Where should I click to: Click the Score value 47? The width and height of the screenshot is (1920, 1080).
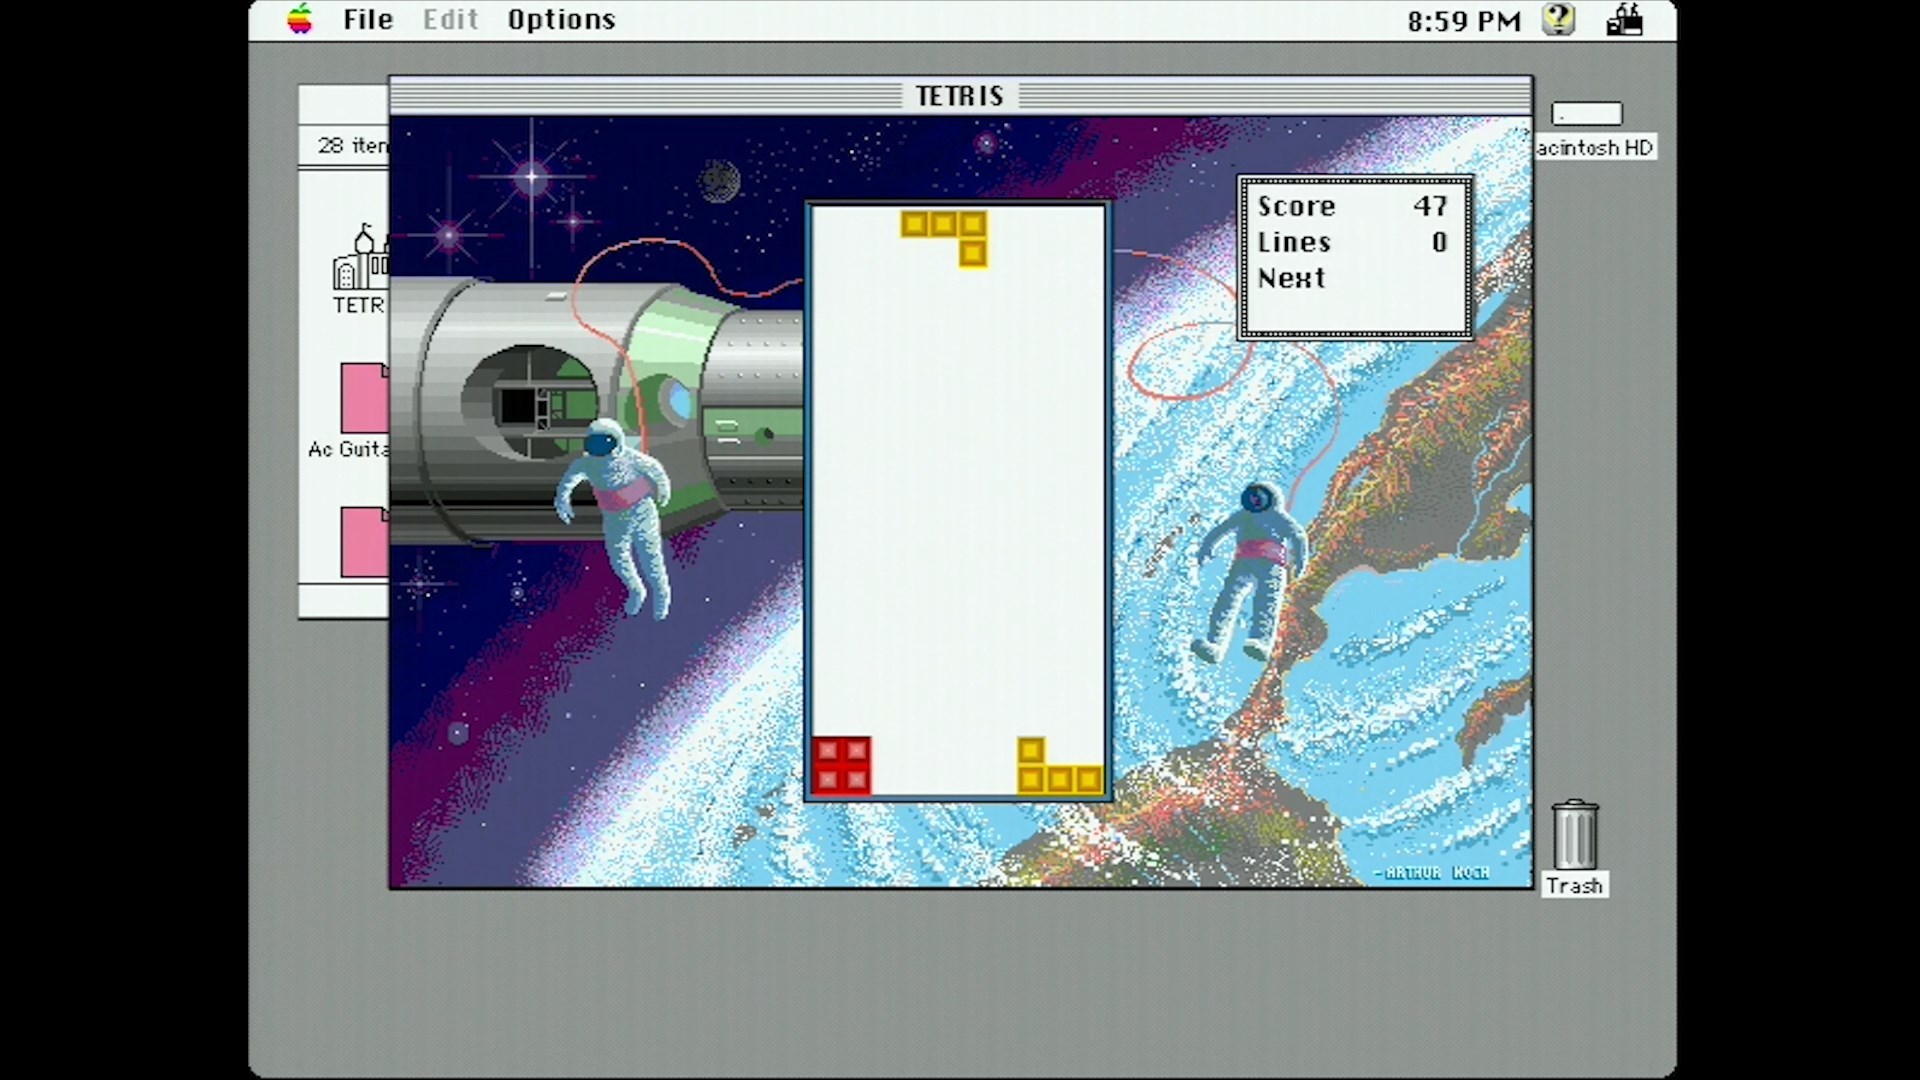1429,206
